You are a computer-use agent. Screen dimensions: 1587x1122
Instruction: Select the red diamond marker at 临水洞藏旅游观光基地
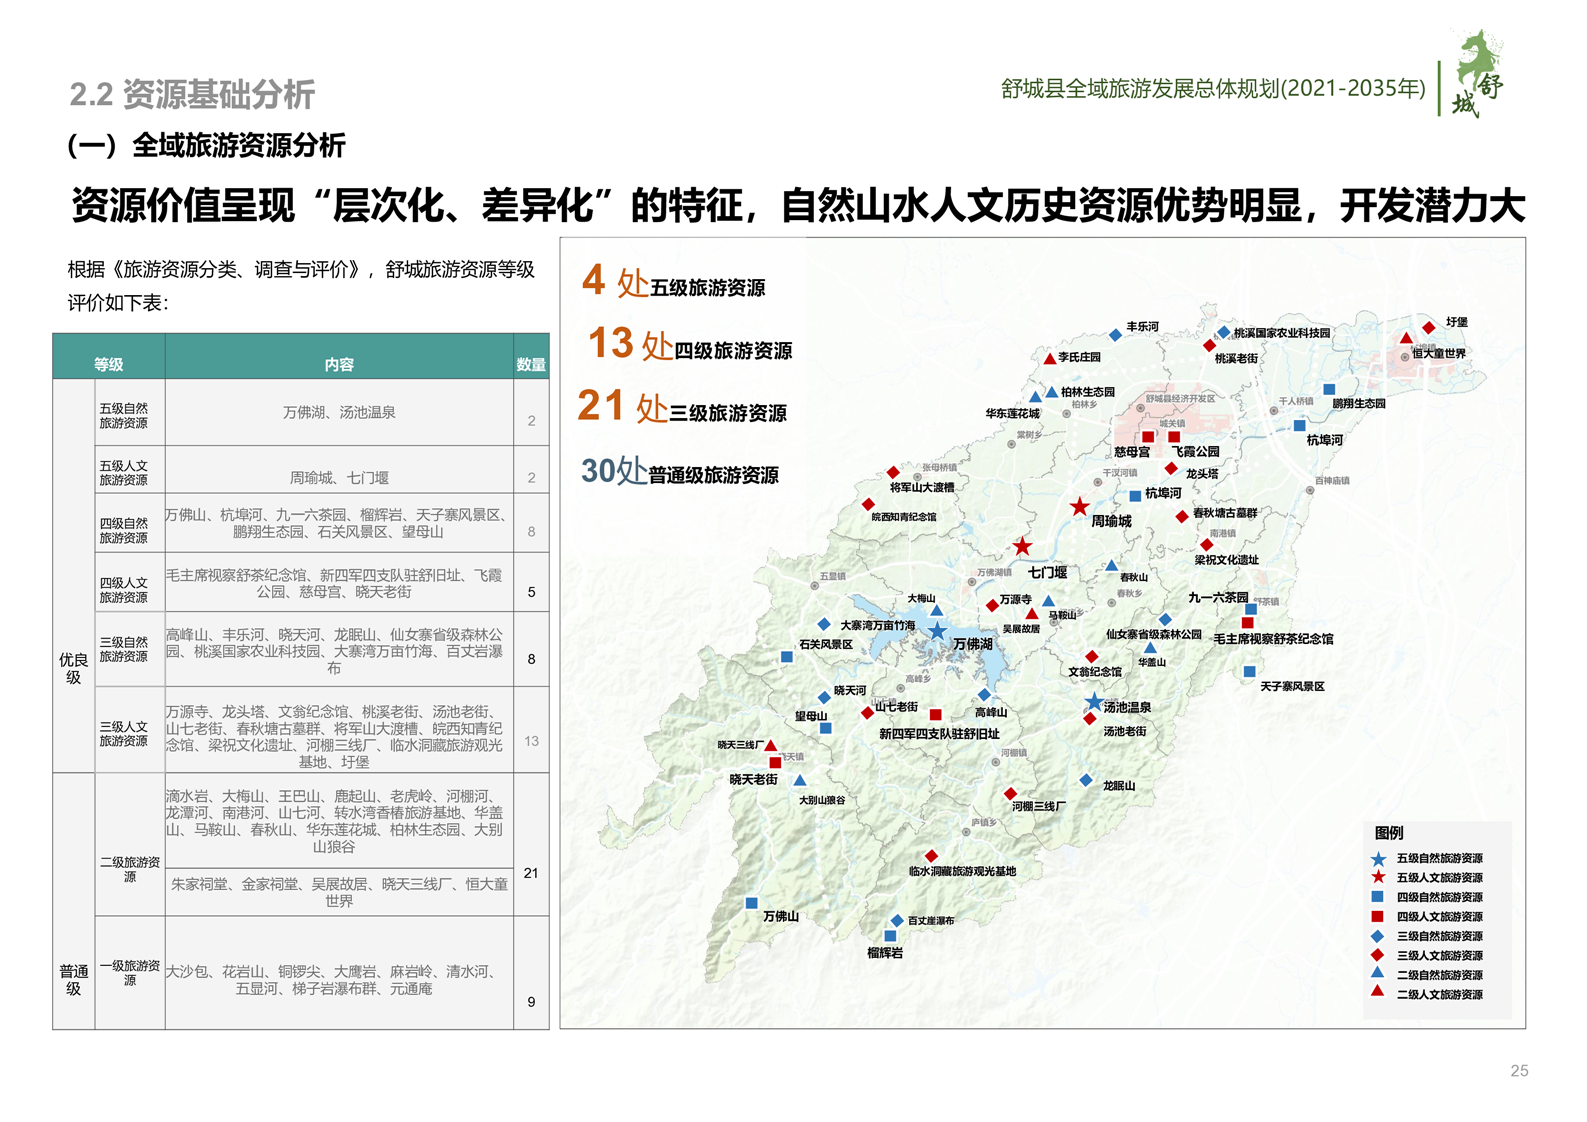click(x=931, y=856)
